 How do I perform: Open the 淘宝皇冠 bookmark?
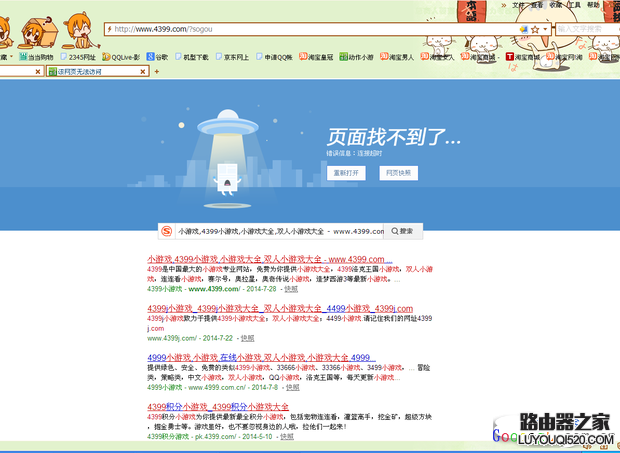[x=316, y=57]
